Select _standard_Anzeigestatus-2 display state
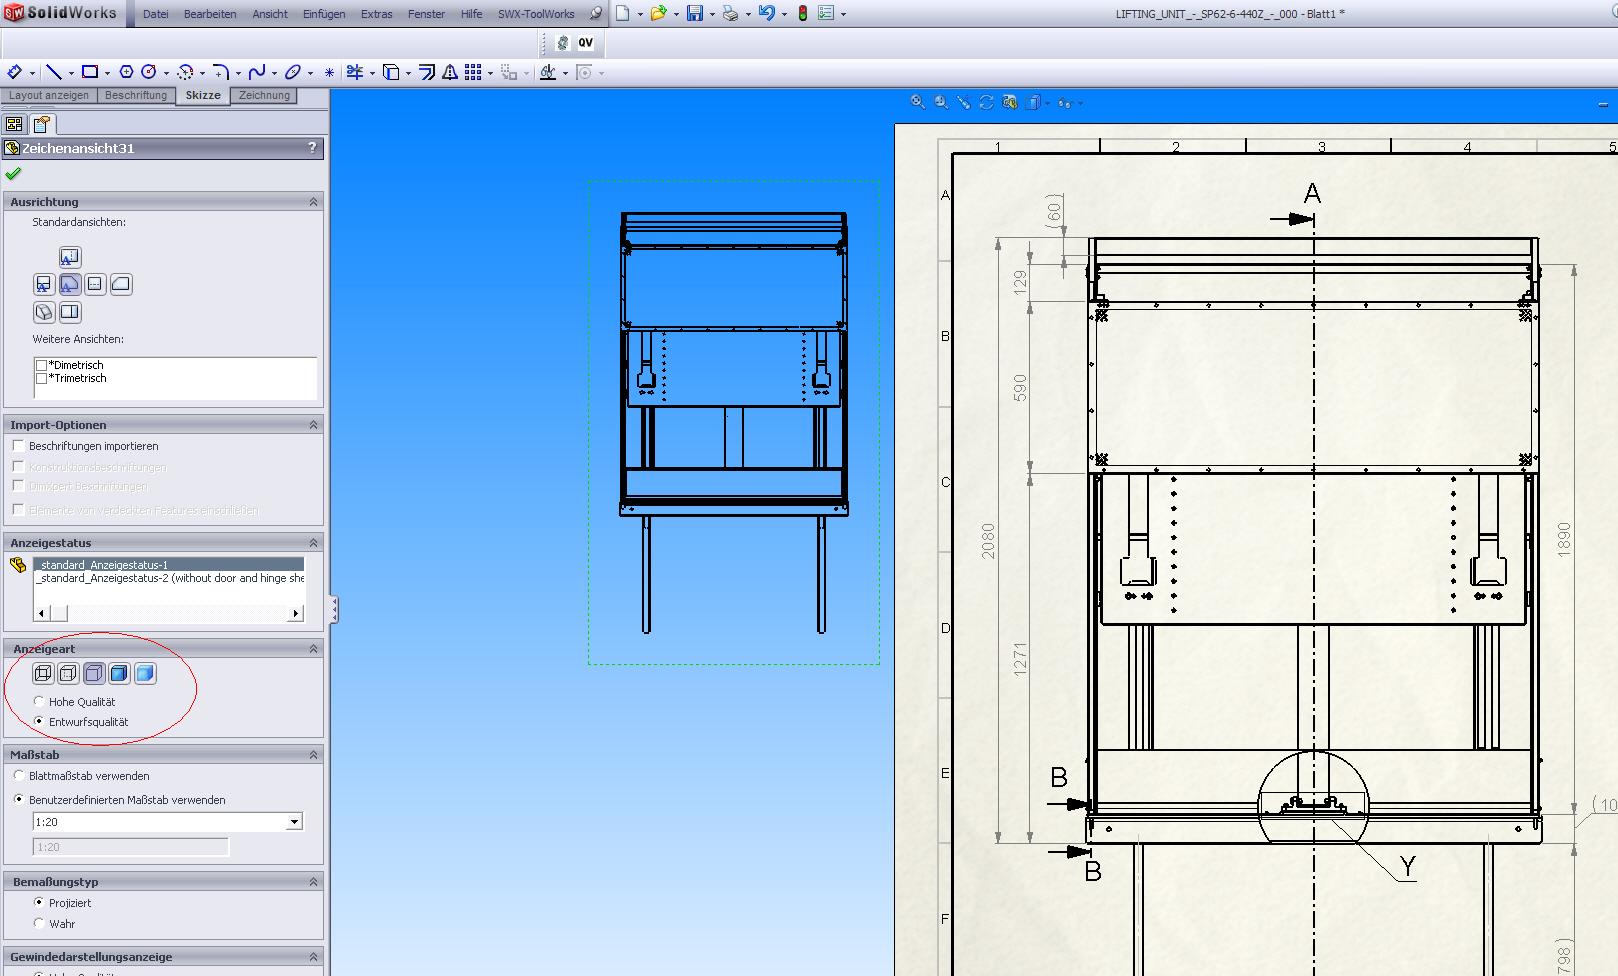 pos(169,578)
